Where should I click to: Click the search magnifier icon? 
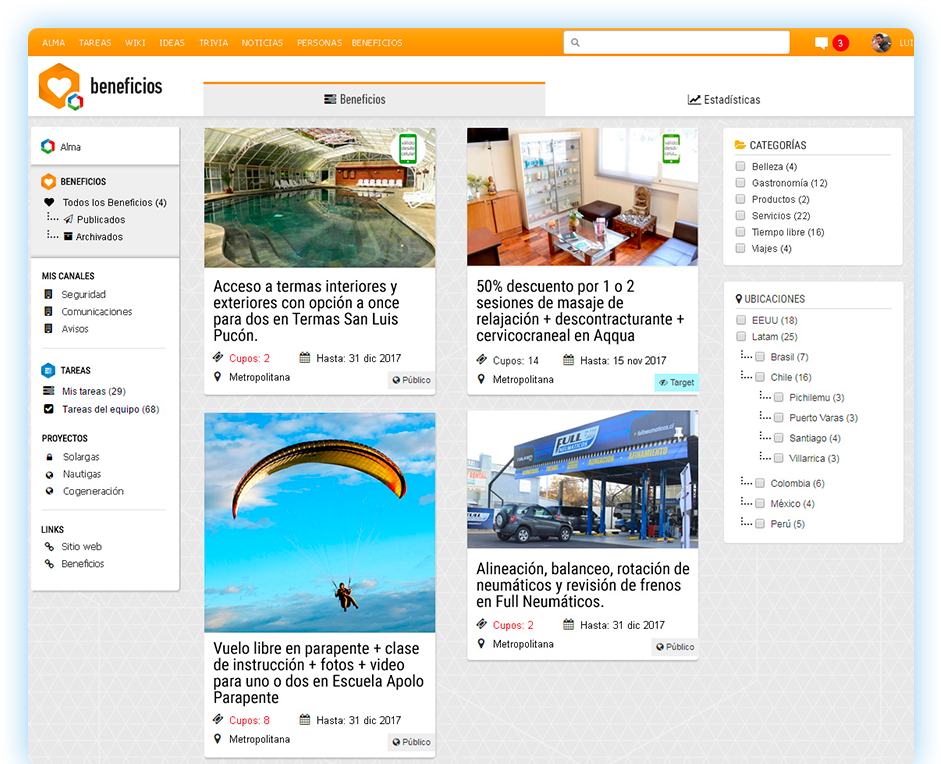coord(575,43)
